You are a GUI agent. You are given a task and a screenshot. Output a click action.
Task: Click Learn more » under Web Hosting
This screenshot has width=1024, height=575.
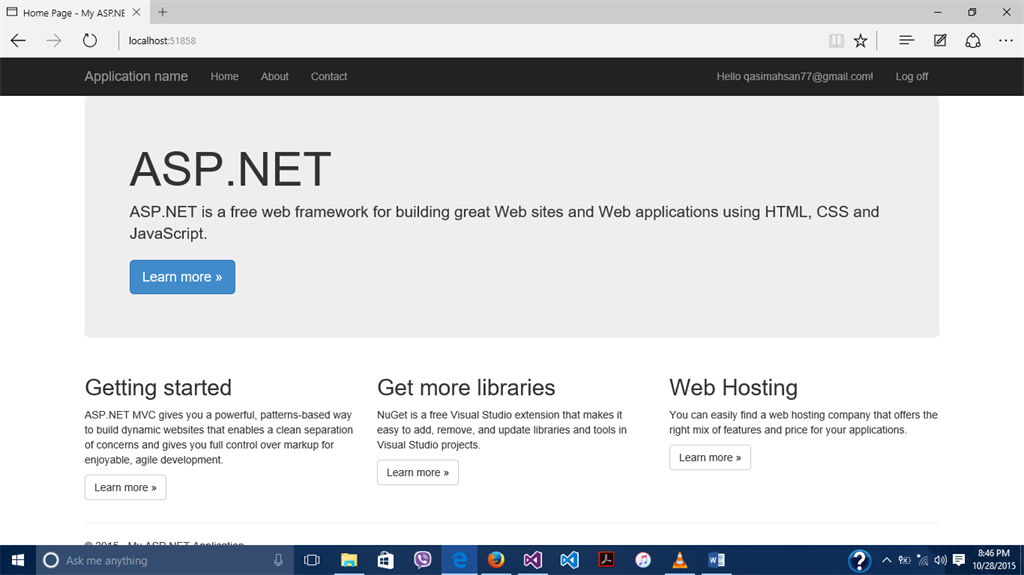(x=710, y=457)
